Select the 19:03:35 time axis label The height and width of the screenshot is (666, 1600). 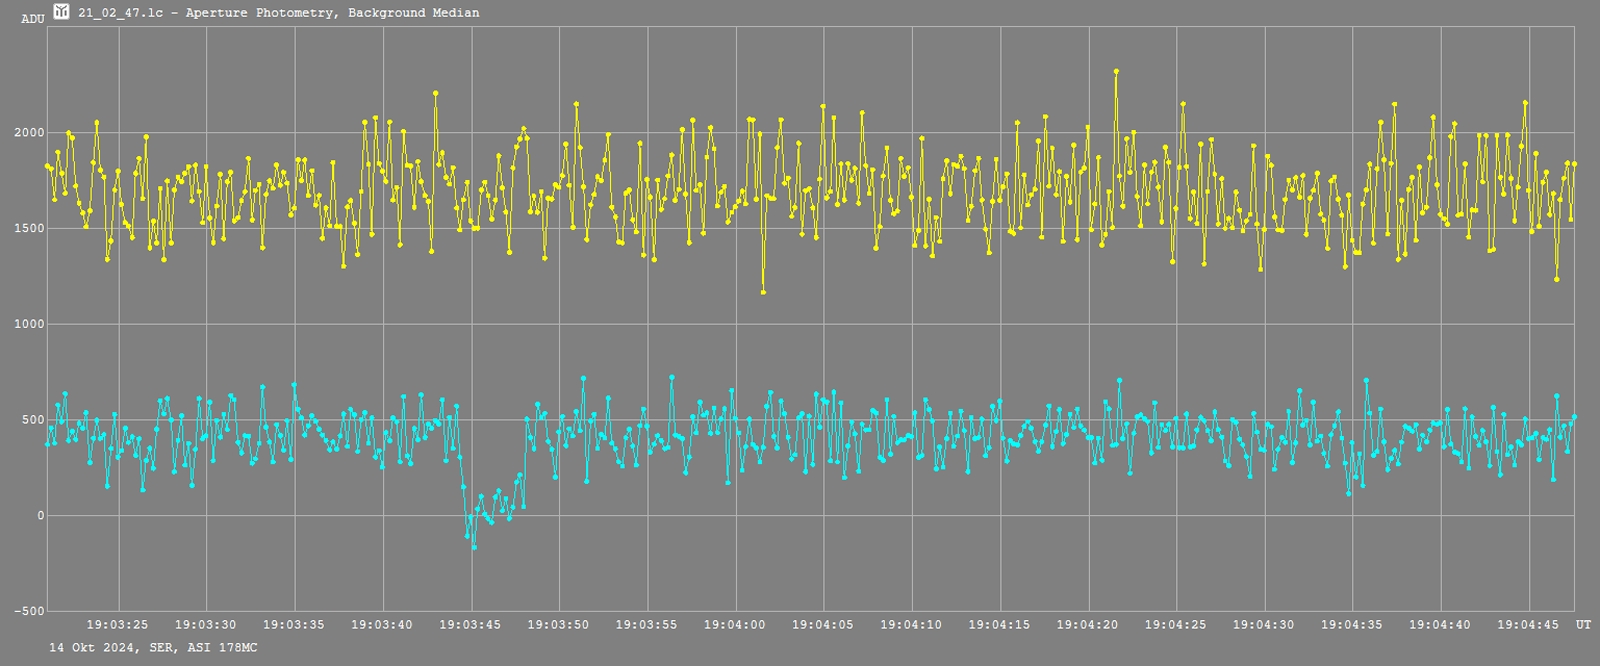(x=294, y=625)
